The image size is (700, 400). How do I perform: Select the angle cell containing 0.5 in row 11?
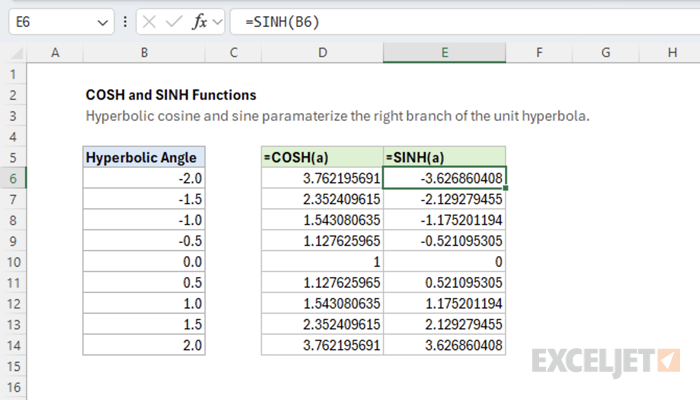point(144,283)
